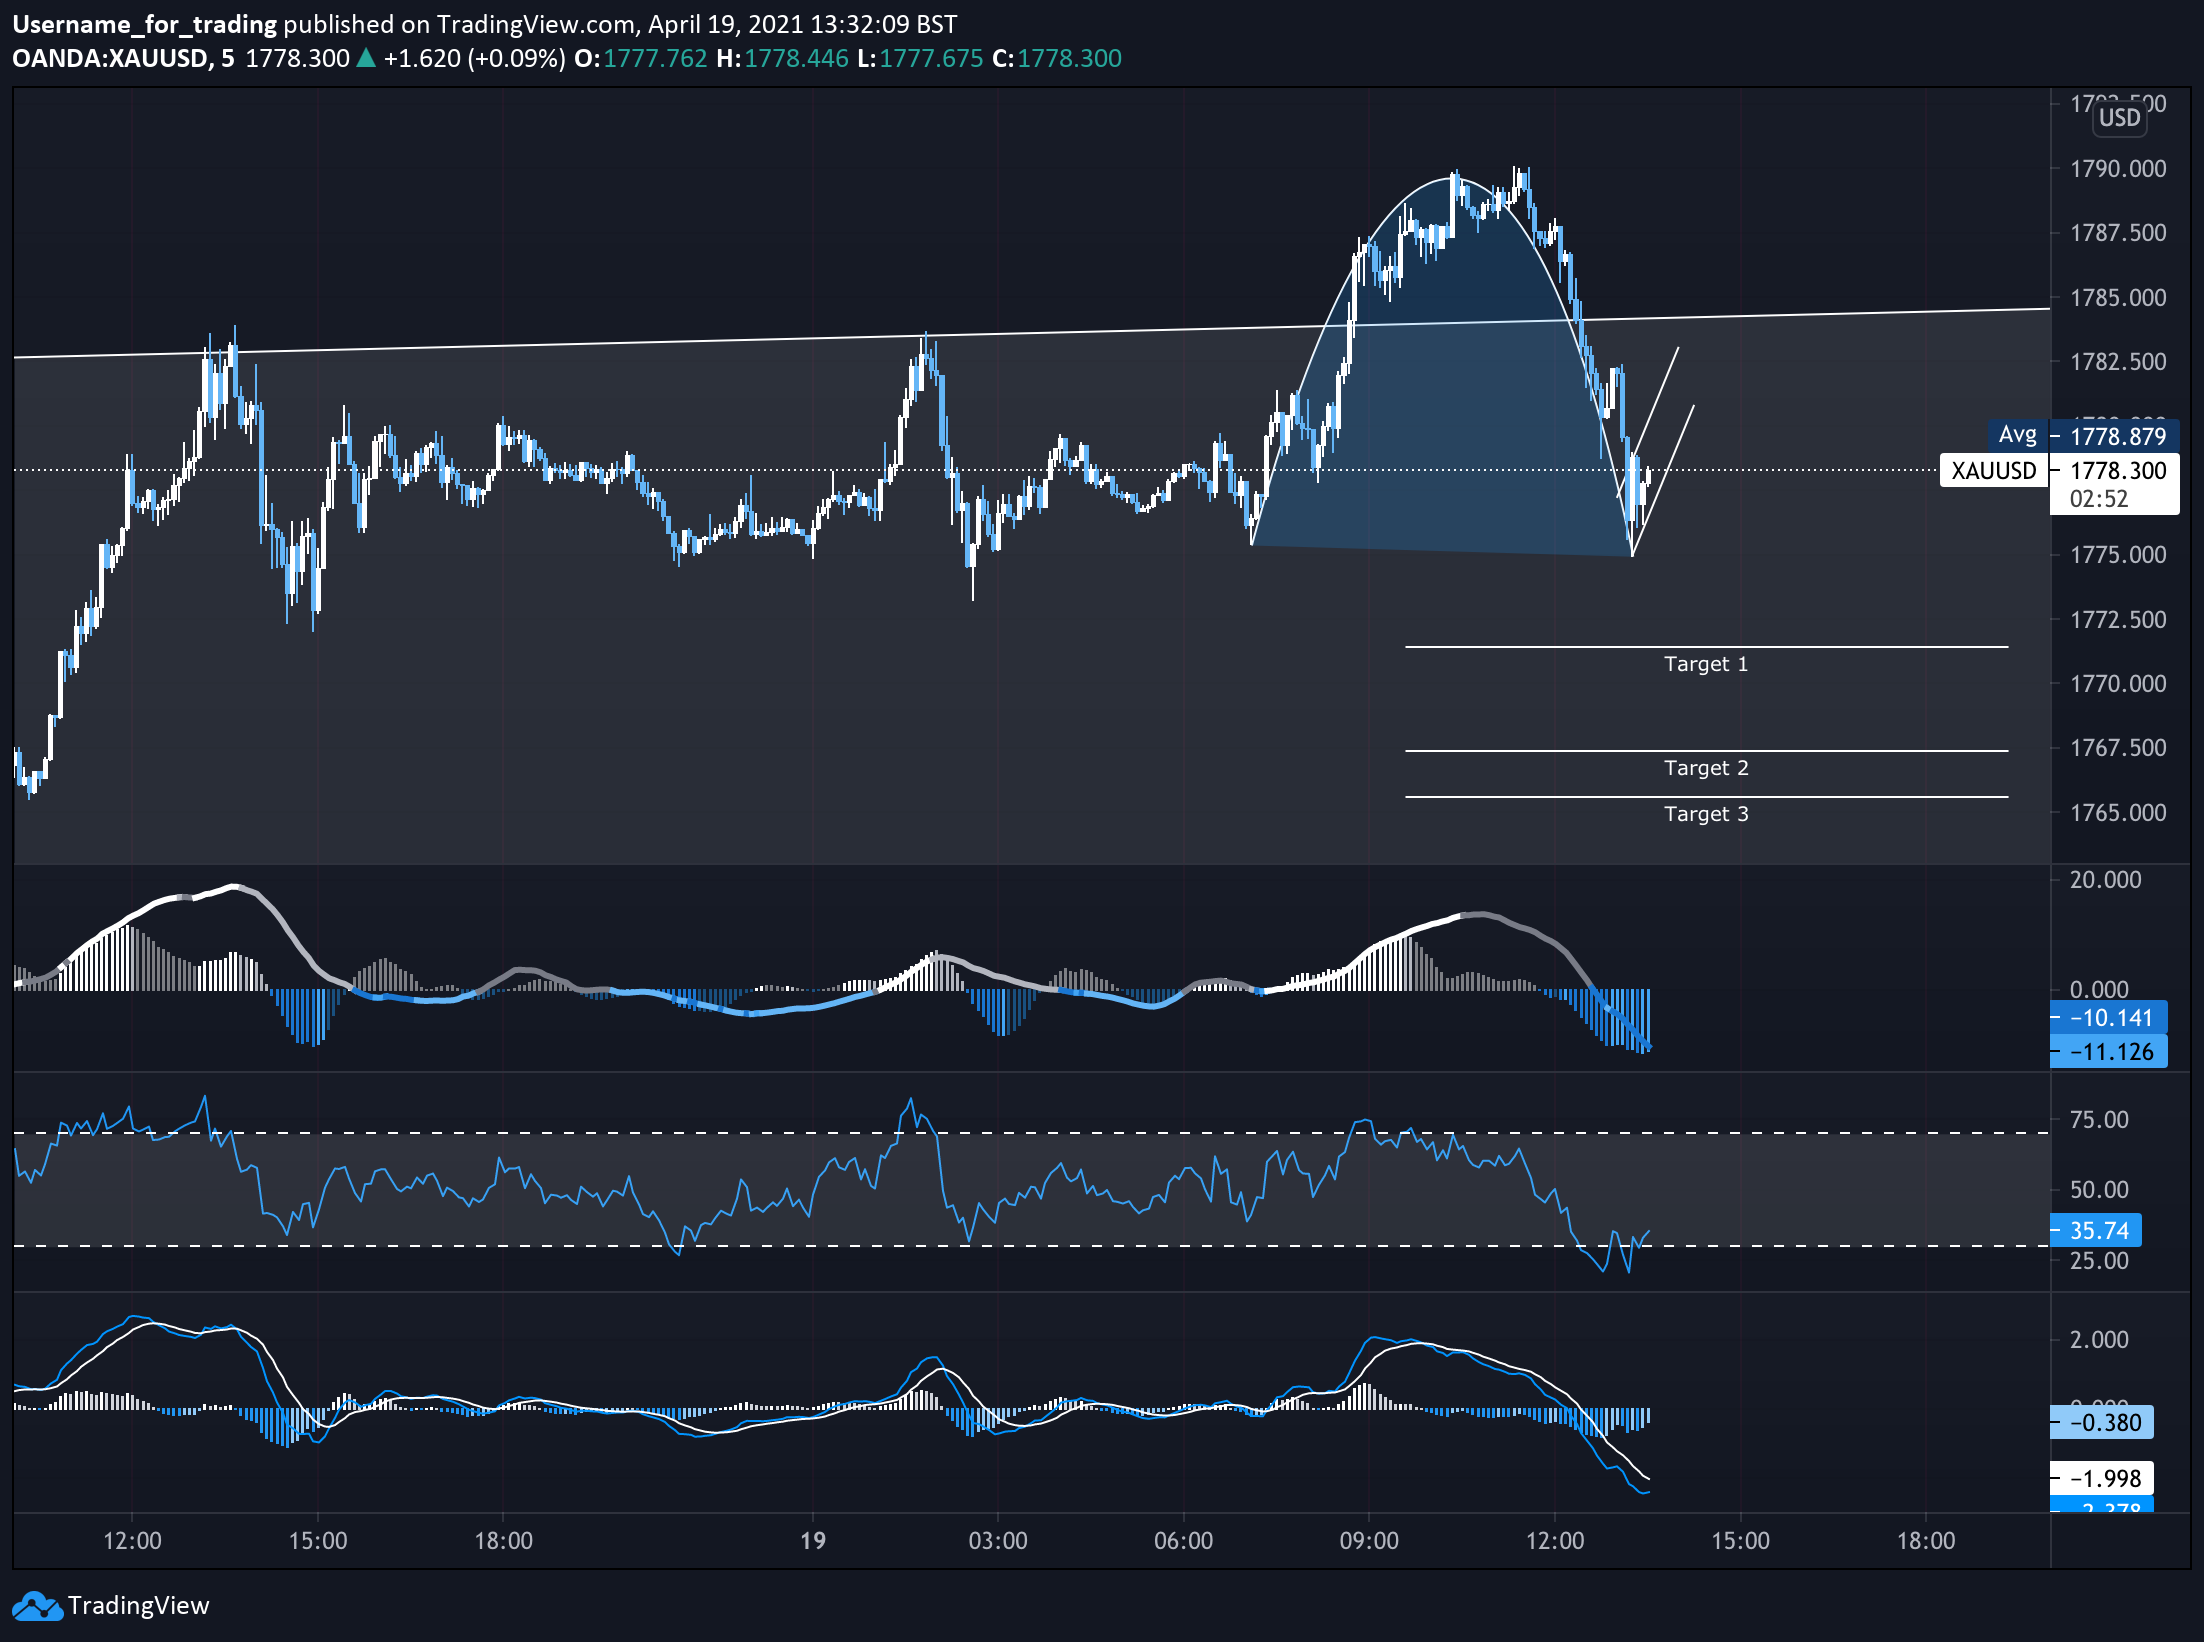Click the OANDA:XAUUSD, 5 symbol title
2204x1642 pixels.
coord(123,58)
